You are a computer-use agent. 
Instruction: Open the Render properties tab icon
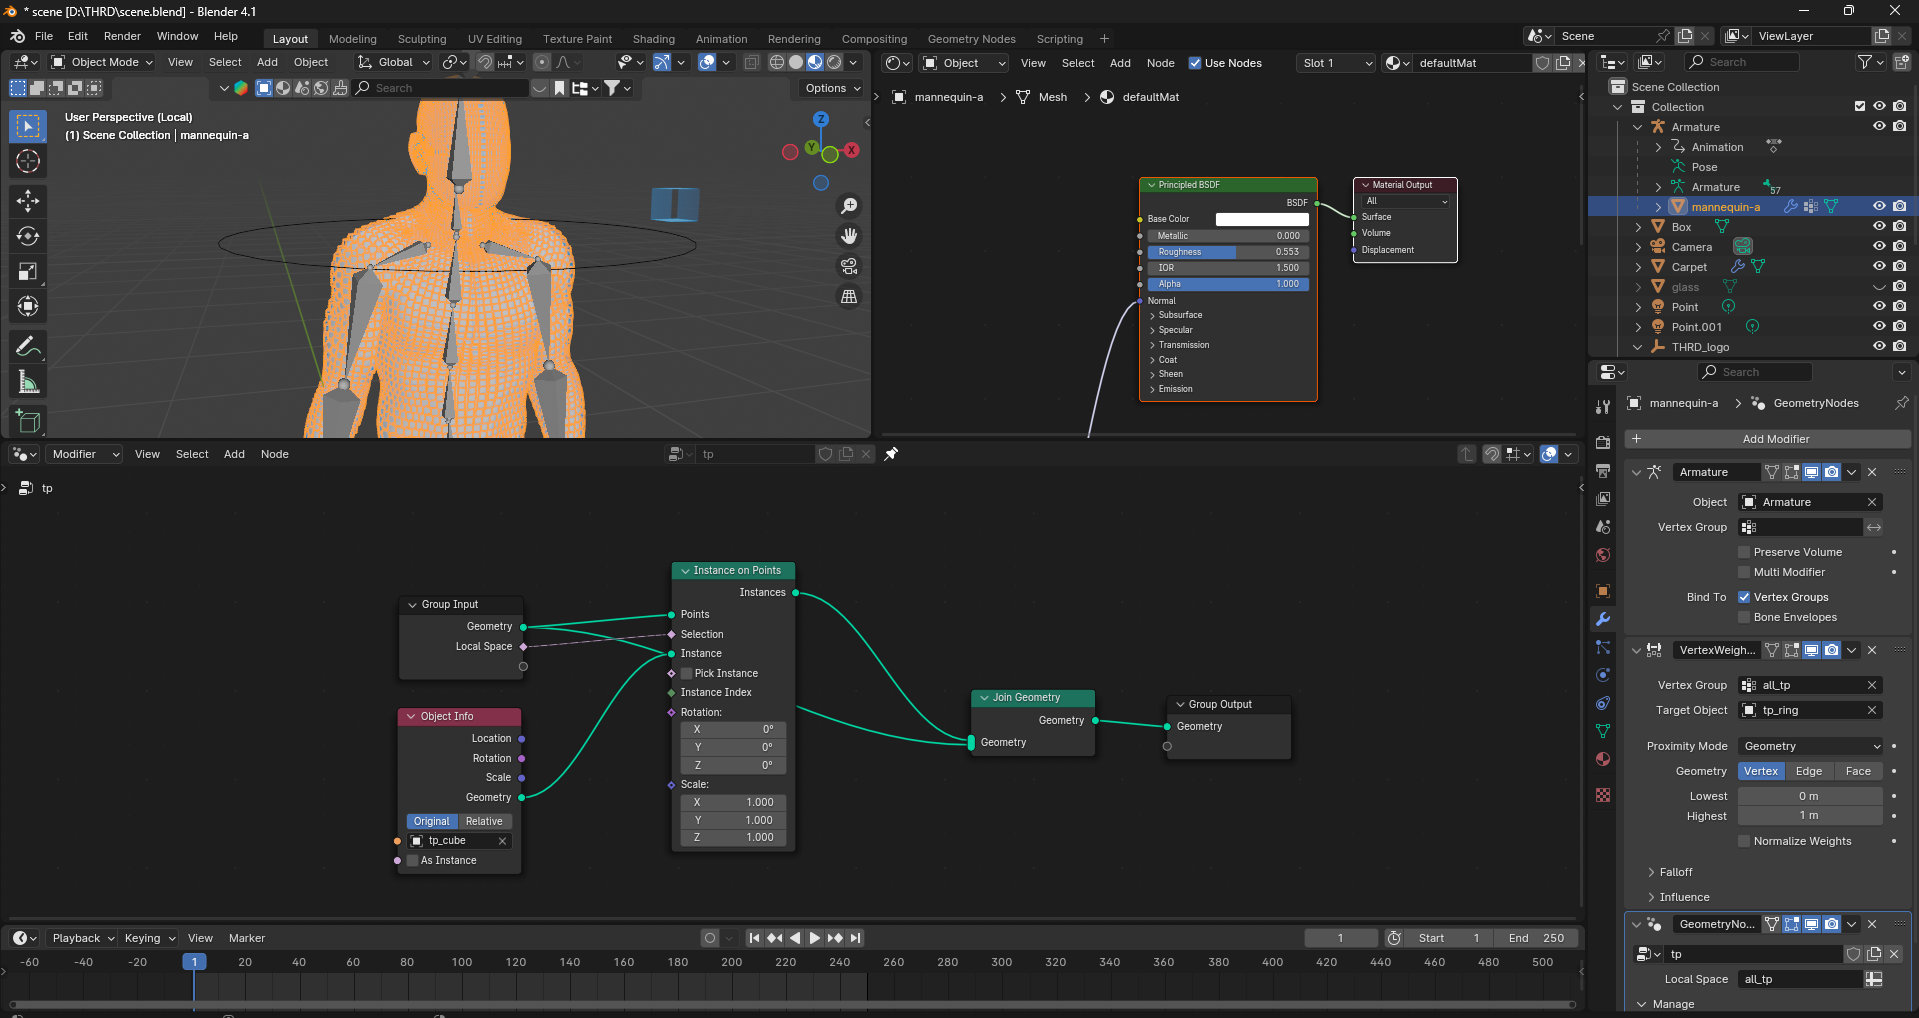(1603, 443)
